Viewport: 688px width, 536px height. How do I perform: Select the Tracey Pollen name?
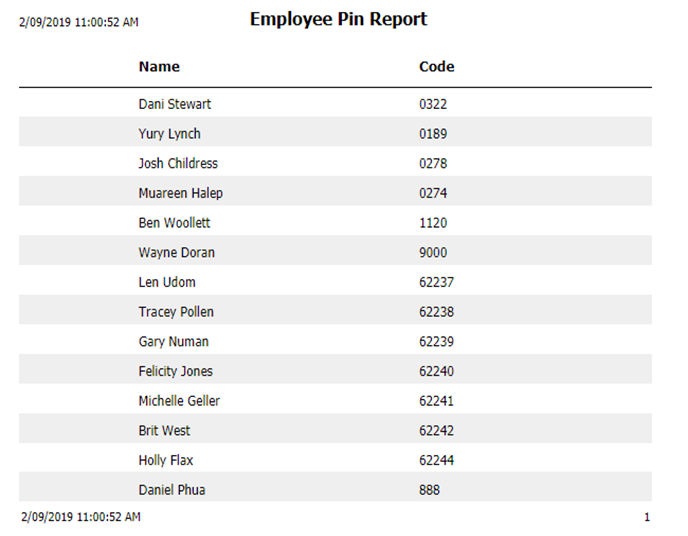point(176,312)
